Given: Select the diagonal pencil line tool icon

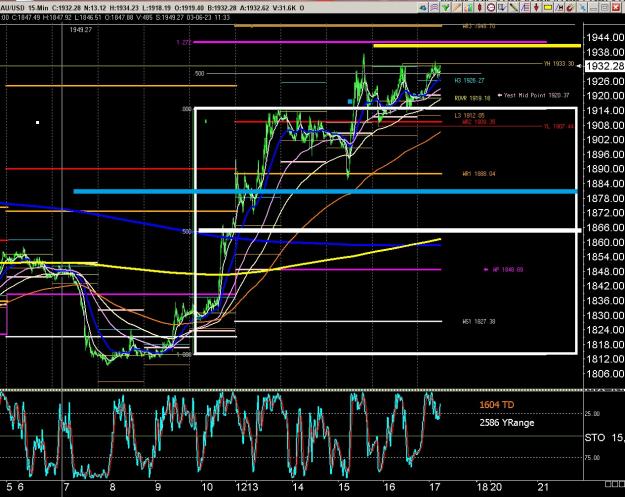Looking at the screenshot, I should [457, 8].
